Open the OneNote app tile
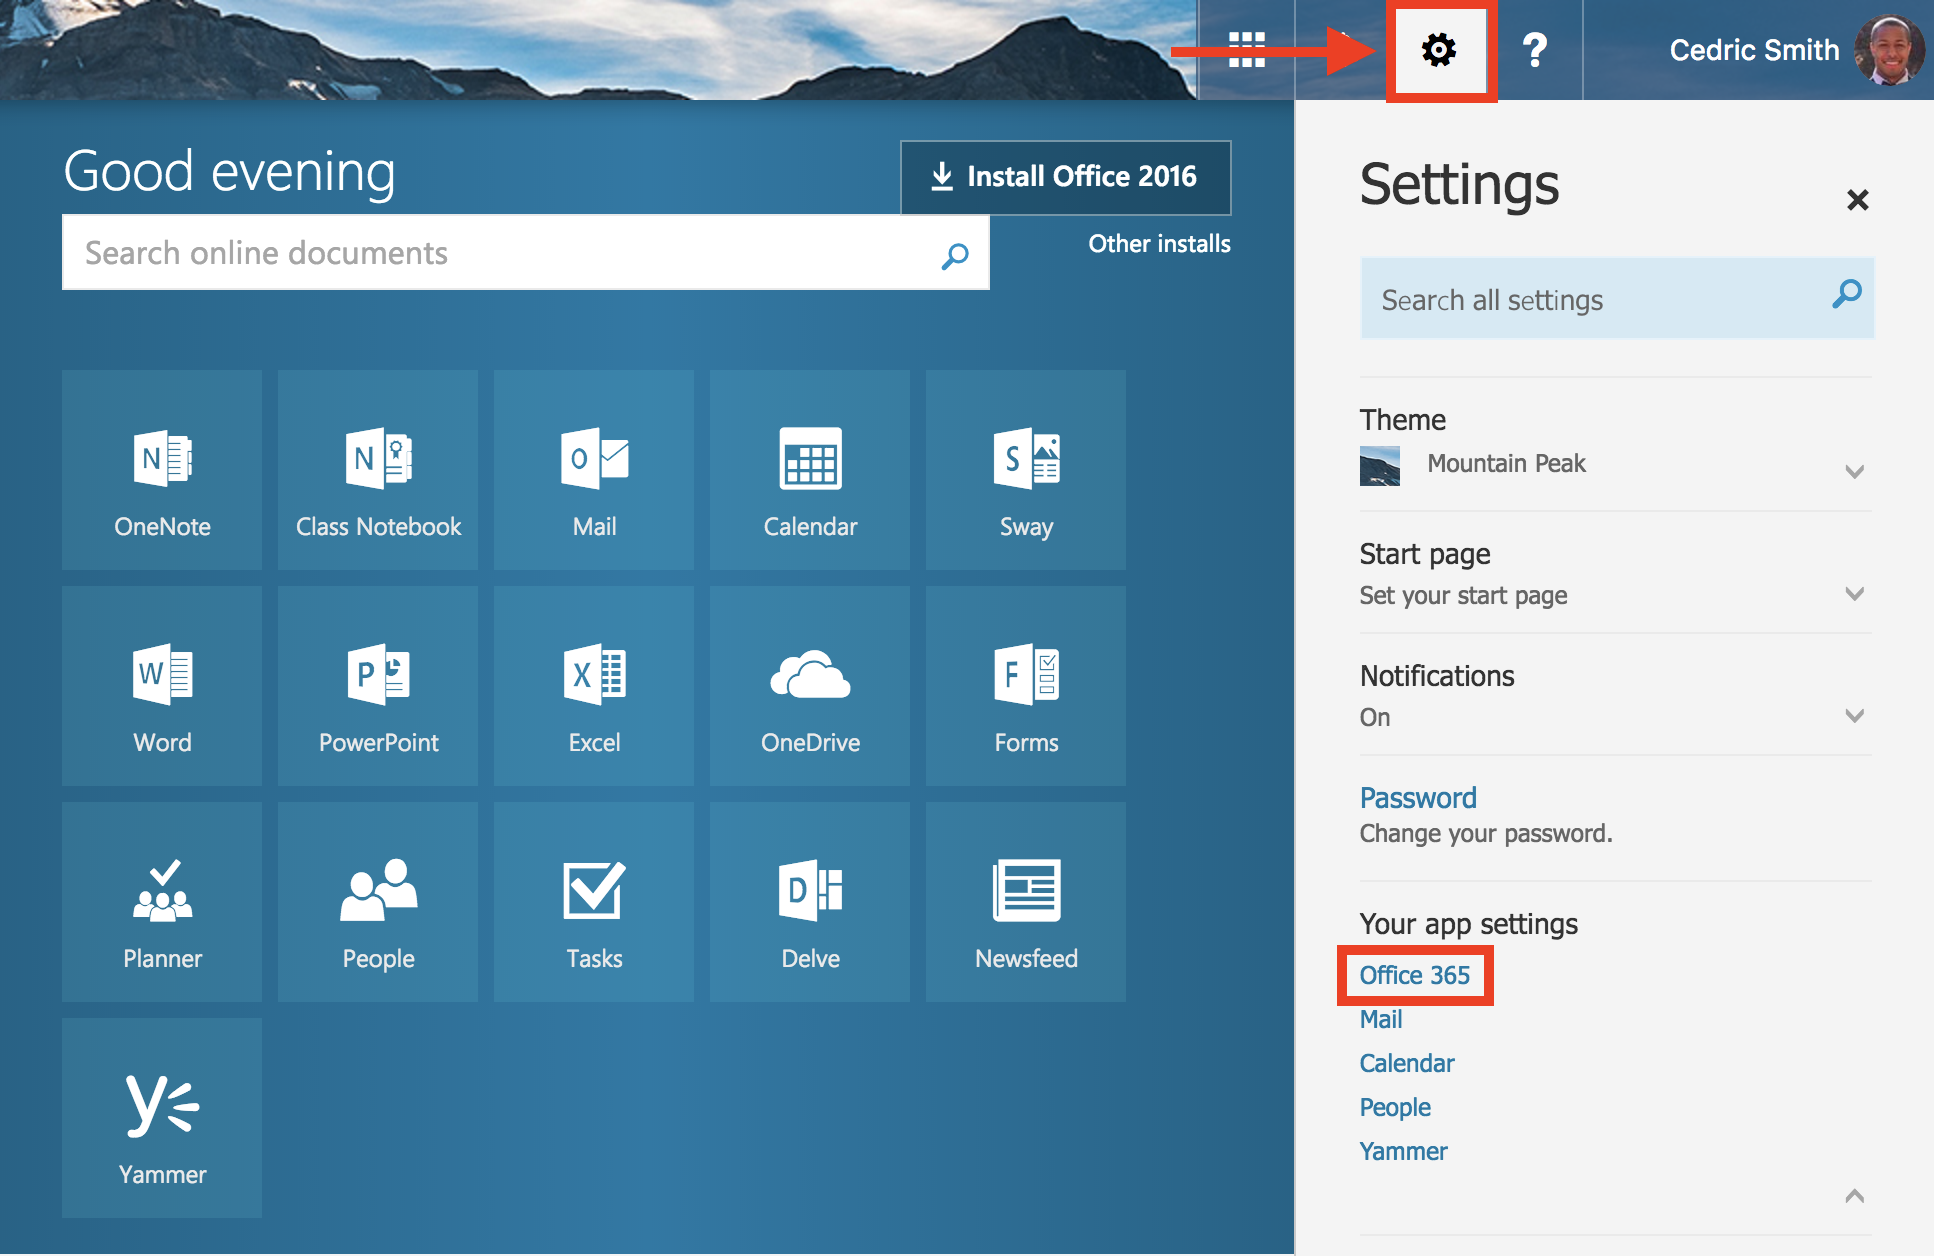Viewport: 1934px width, 1256px height. 162,470
